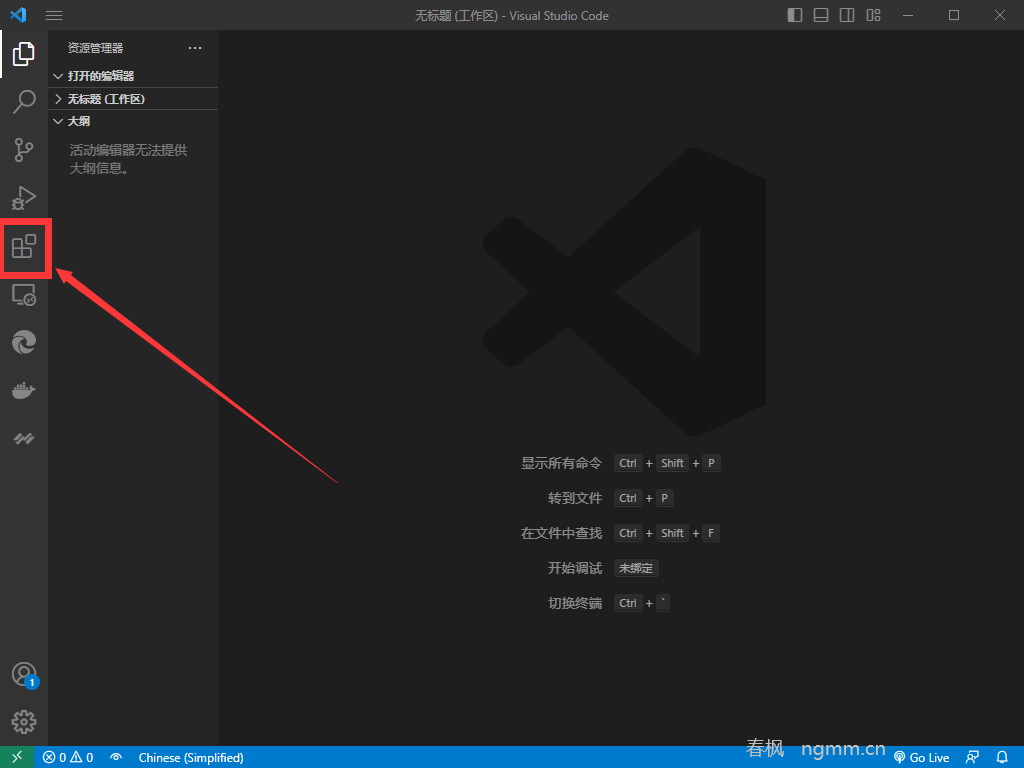Toggle the primary side bar layout button

795,15
